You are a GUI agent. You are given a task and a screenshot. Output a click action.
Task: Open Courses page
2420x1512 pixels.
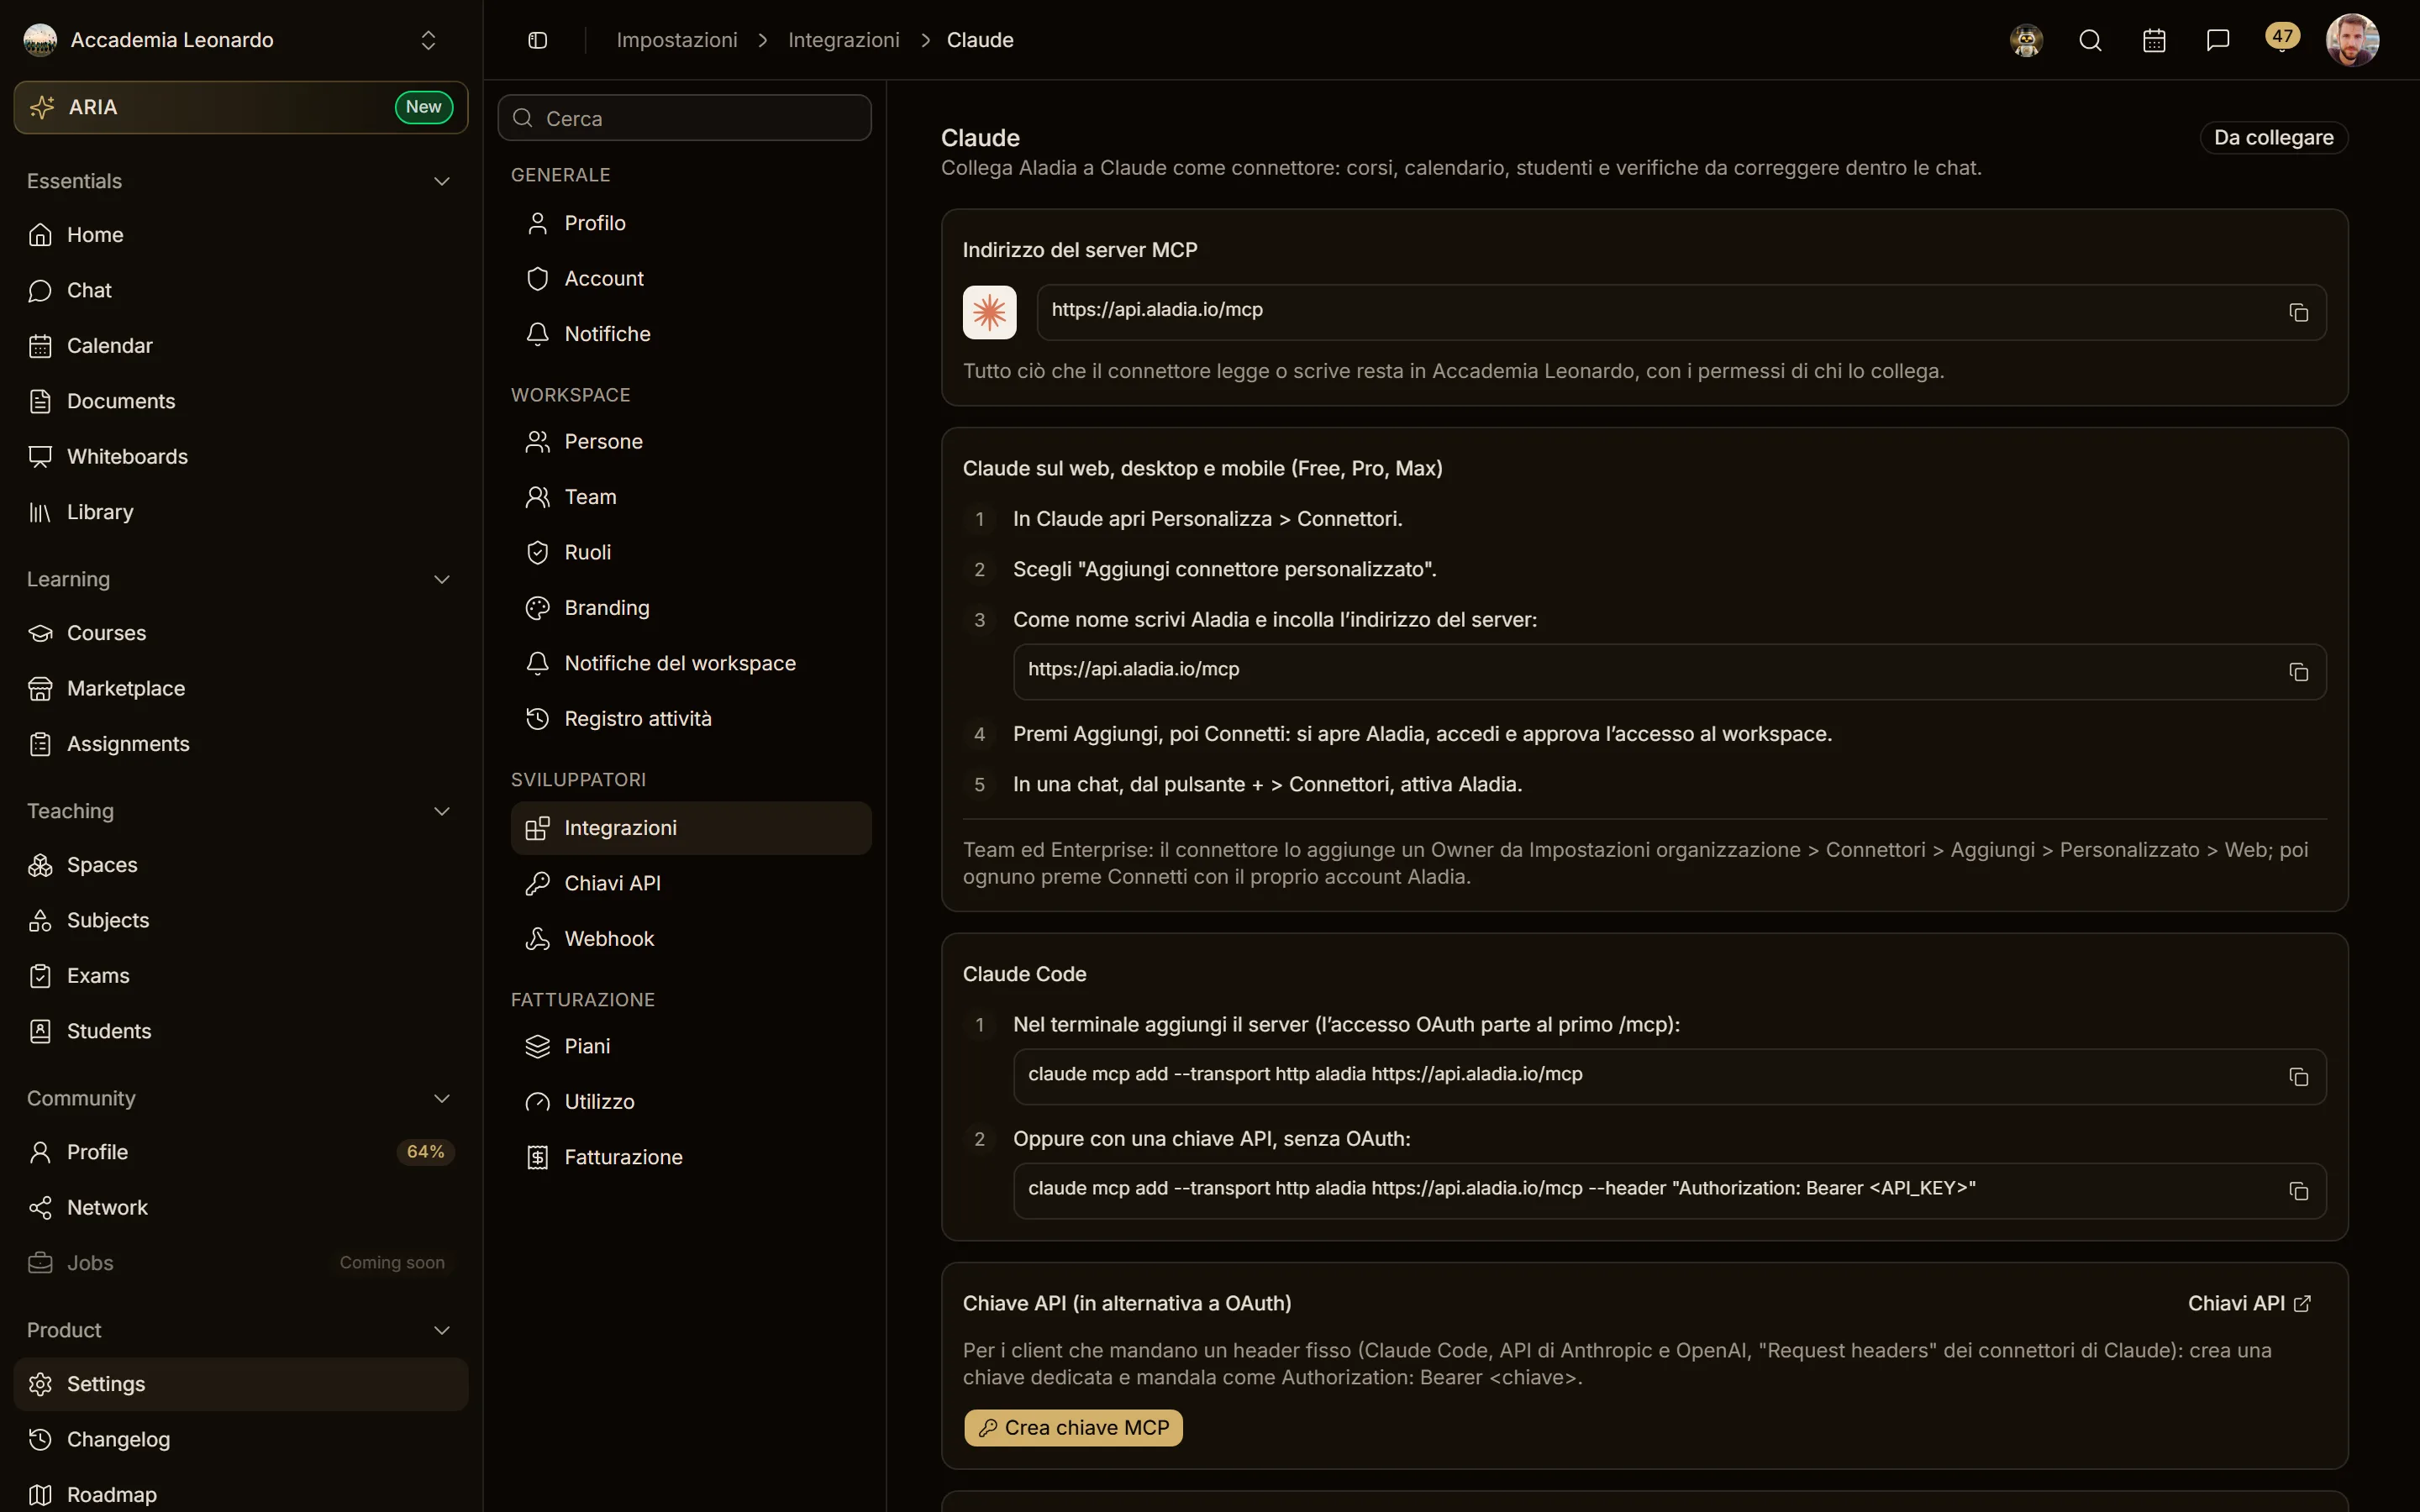click(241, 633)
